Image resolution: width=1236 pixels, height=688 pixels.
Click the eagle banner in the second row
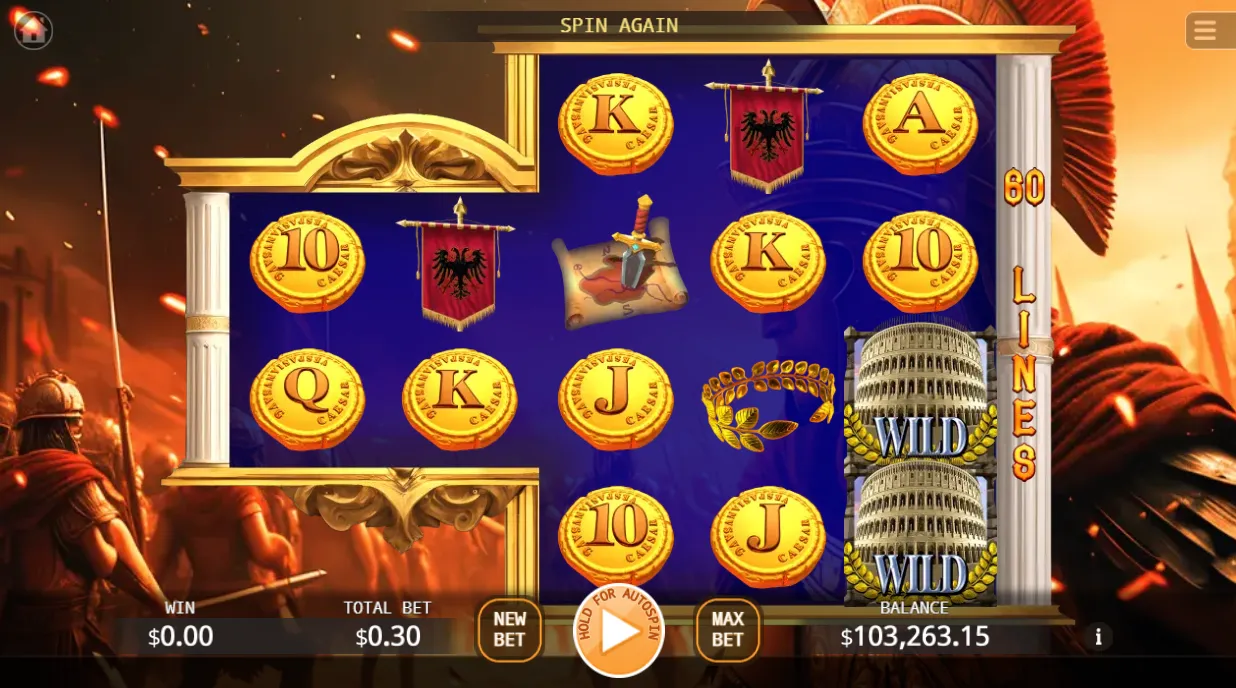pyautogui.click(x=457, y=262)
